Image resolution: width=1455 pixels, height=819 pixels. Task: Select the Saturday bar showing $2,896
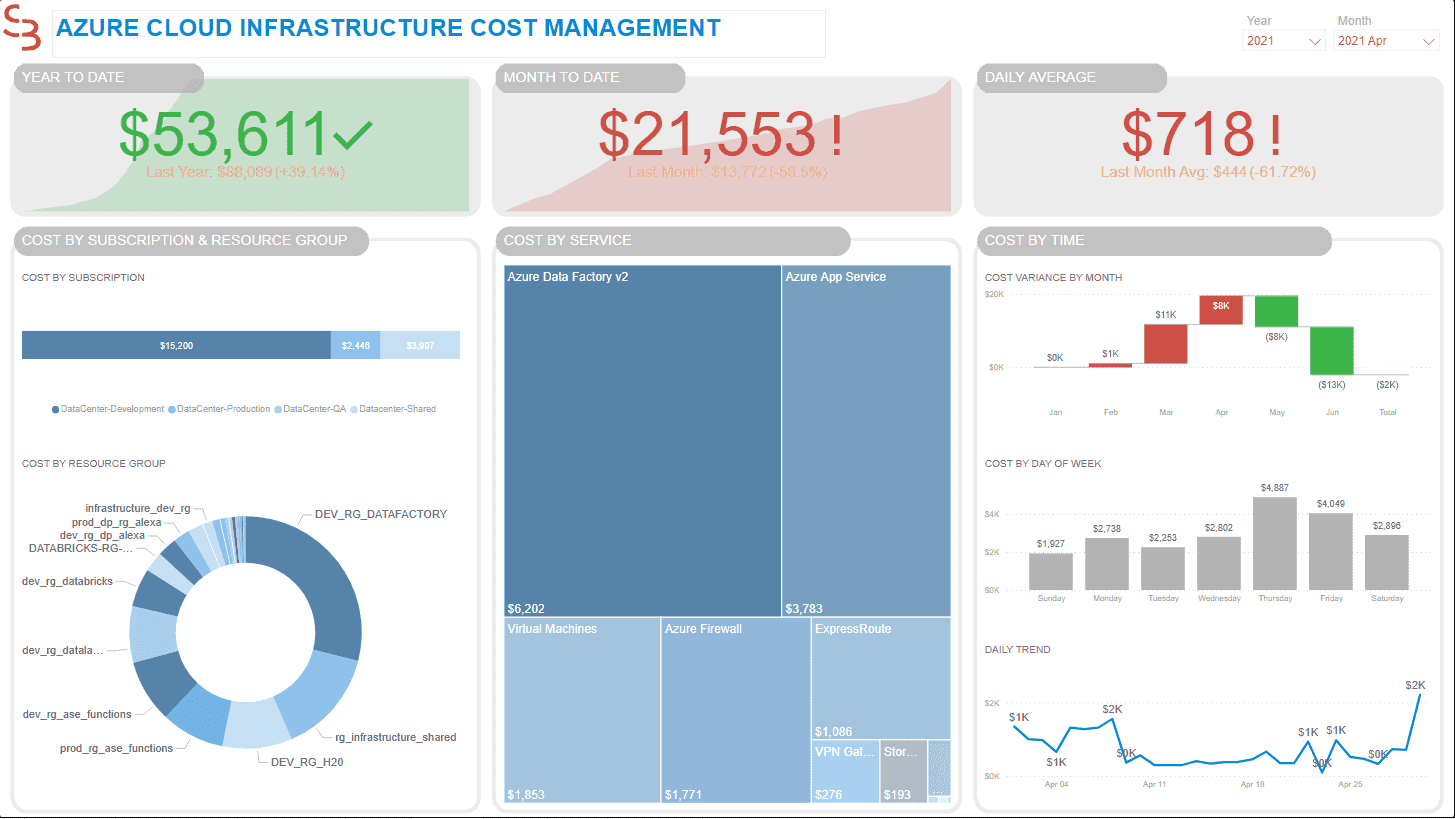tap(1386, 562)
